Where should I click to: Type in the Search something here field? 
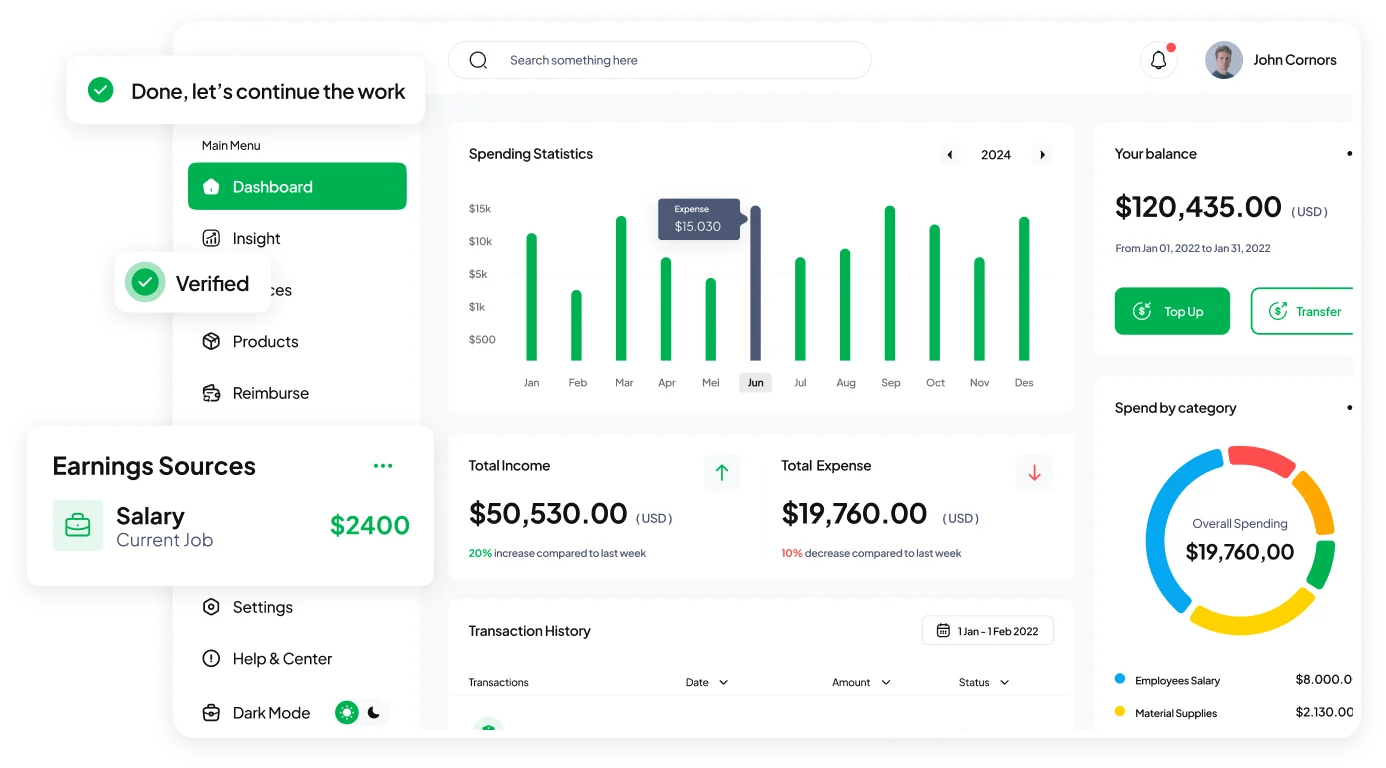680,60
